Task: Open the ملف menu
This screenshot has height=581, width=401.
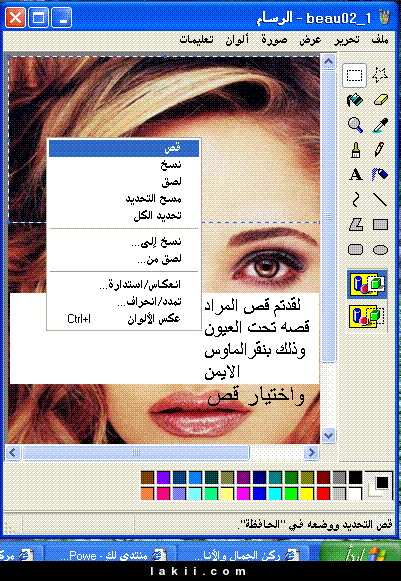Action: point(380,40)
